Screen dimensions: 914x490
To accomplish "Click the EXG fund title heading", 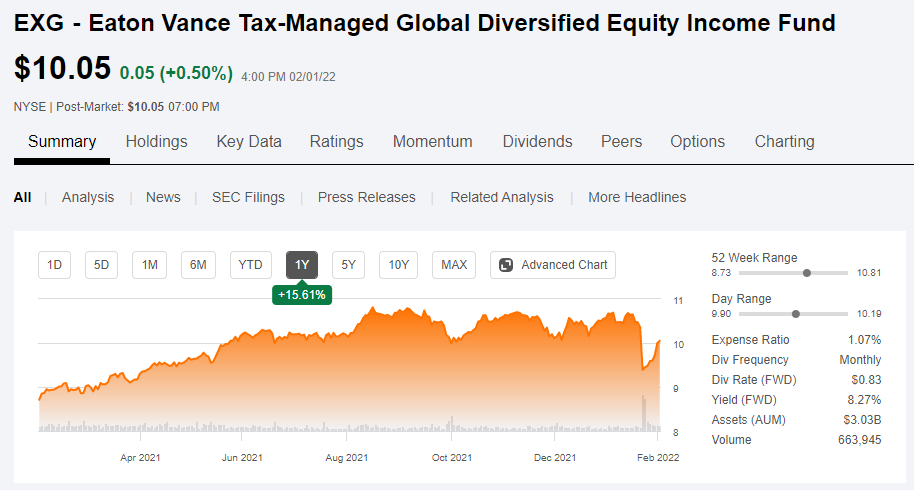I will pyautogui.click(x=425, y=23).
